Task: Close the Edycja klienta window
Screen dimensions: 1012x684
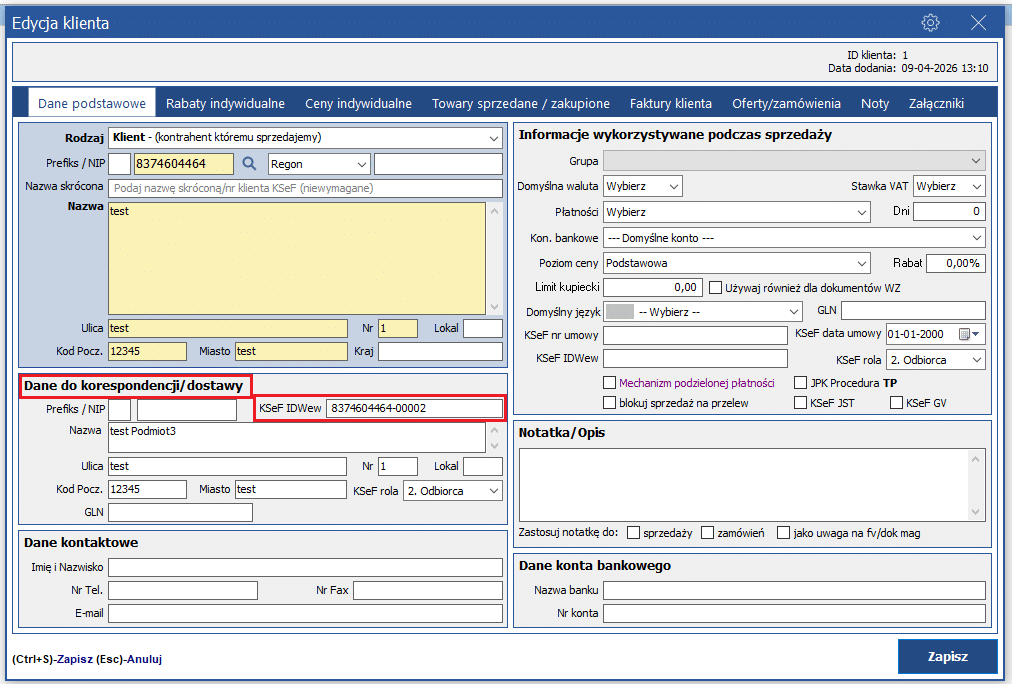Action: pyautogui.click(x=979, y=23)
